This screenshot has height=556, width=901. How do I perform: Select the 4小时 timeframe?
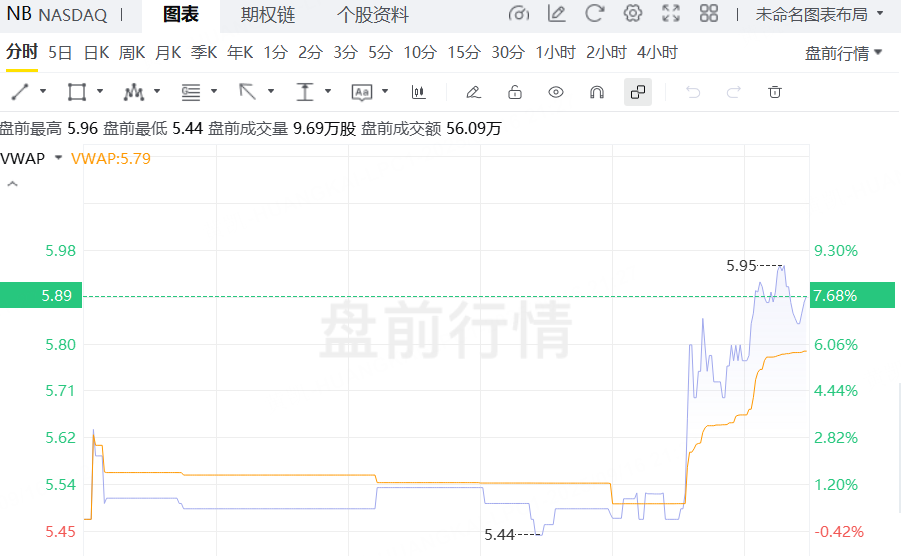[657, 53]
